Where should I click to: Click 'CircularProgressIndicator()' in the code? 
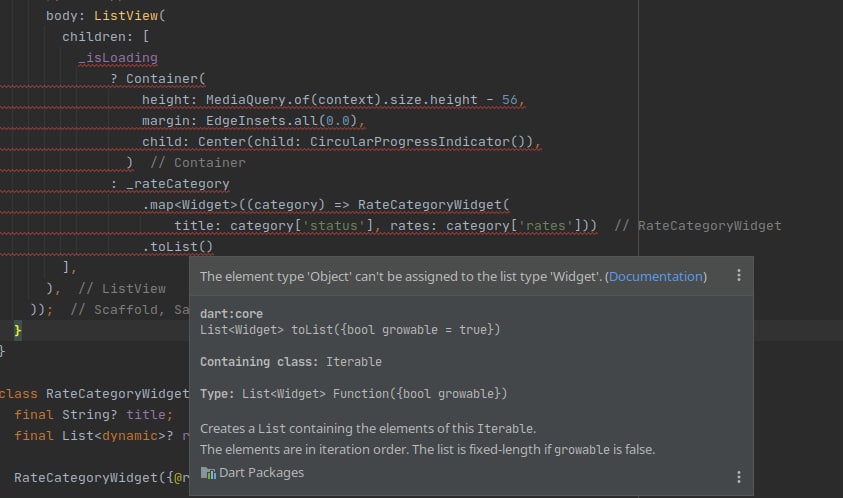421,141
